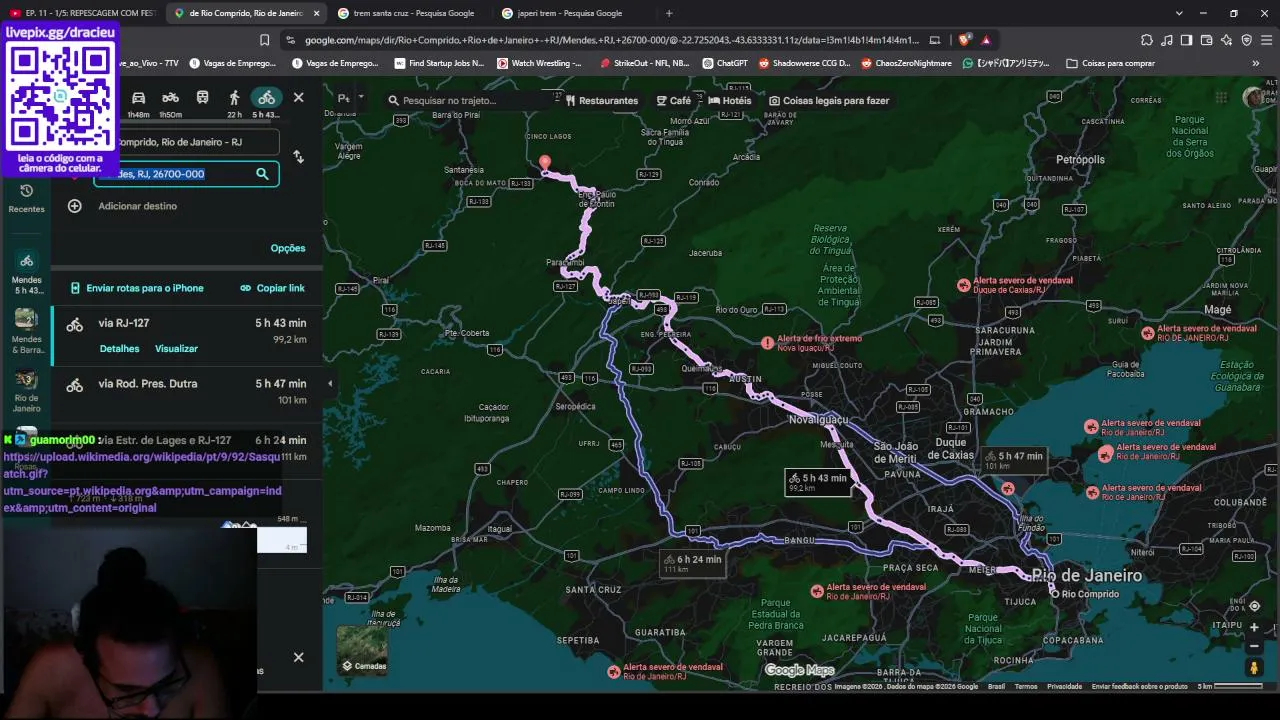Select route via Rod. Pres. Dutra
The height and width of the screenshot is (720, 1280).
tap(187, 391)
